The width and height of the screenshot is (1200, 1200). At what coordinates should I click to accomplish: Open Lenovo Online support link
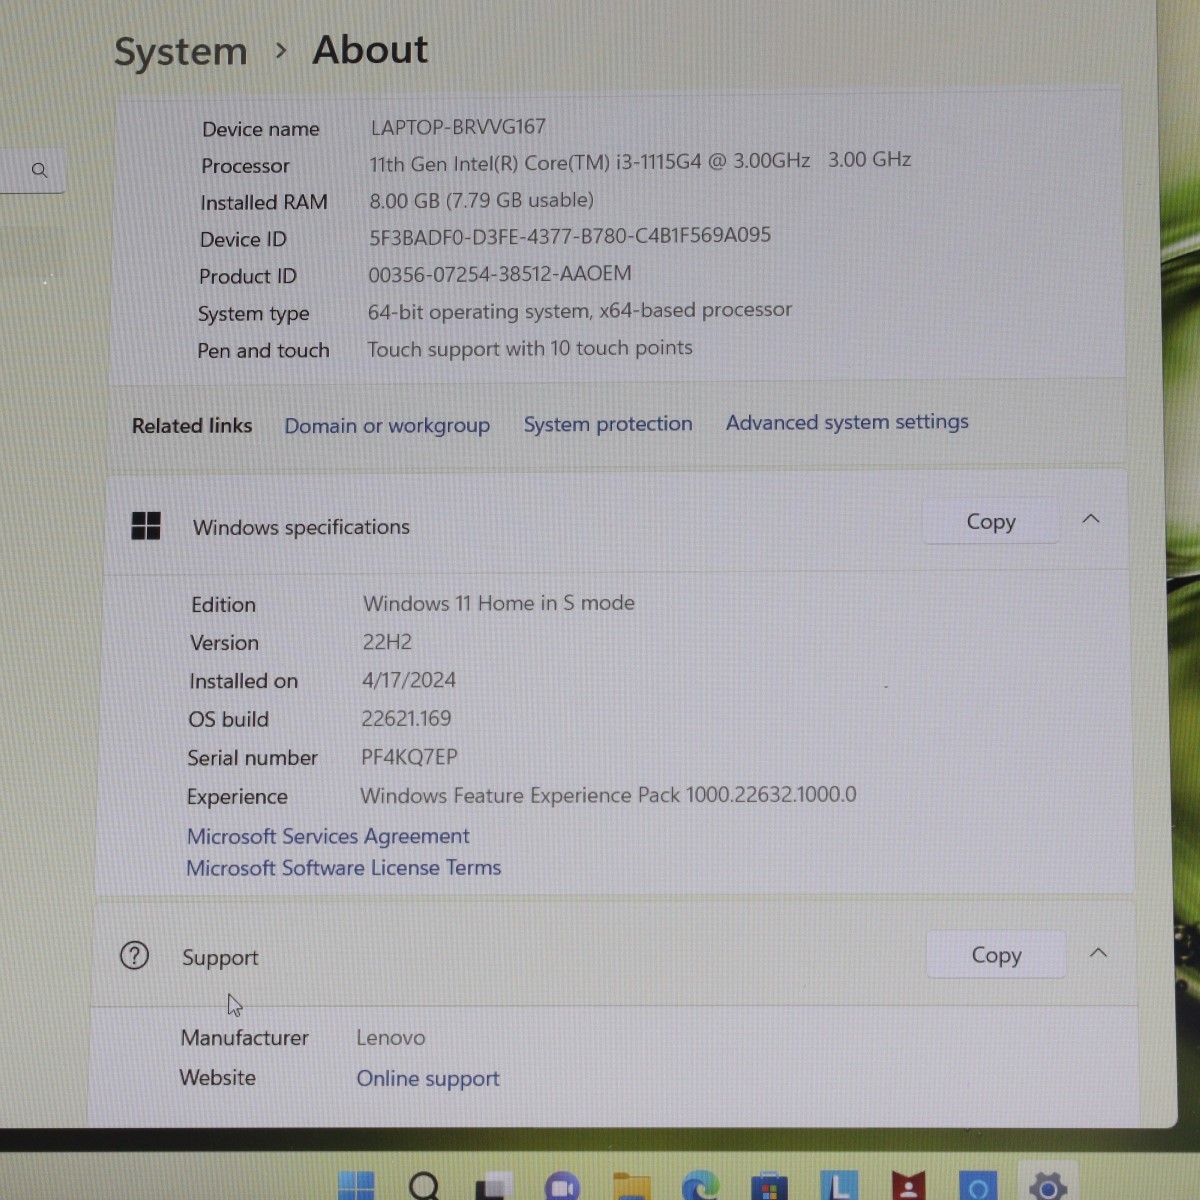pos(428,1078)
